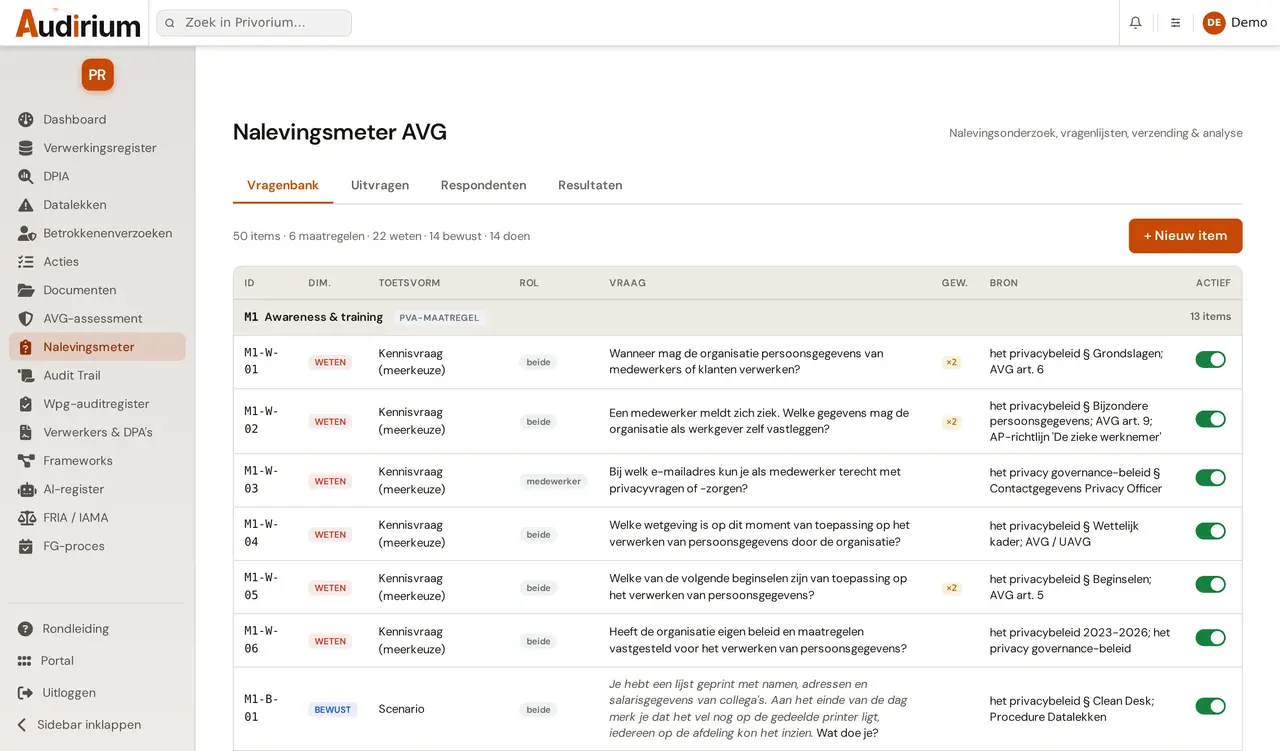Click the AI-register robot icon

click(x=26, y=490)
